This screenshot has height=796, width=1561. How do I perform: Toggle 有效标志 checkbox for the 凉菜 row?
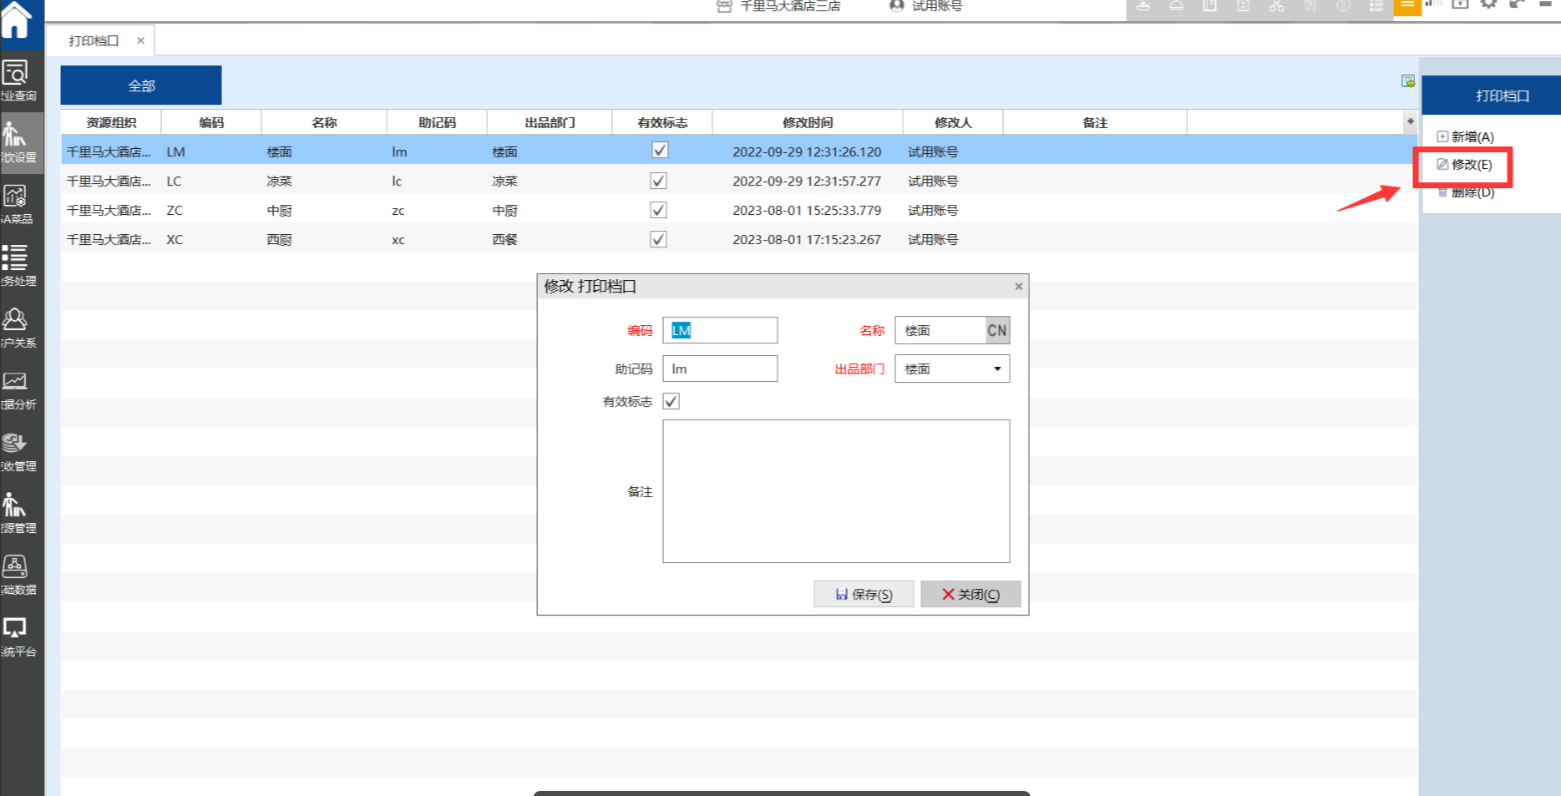pyautogui.click(x=658, y=181)
